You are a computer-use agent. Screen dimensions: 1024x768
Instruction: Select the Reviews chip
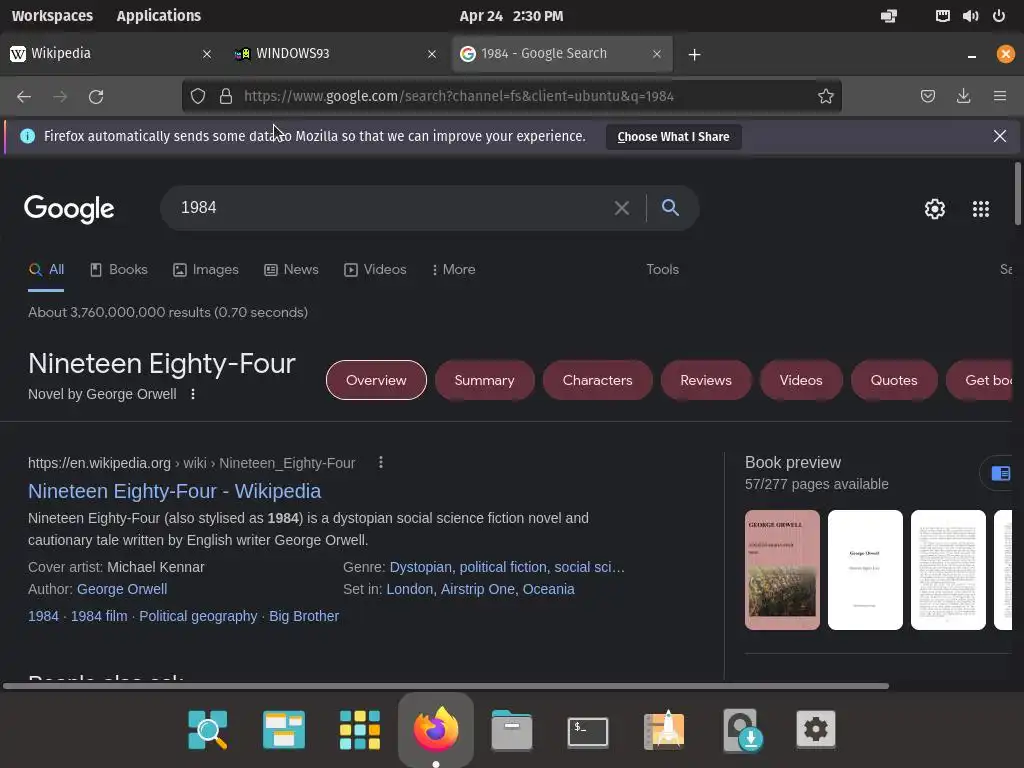[x=706, y=380]
